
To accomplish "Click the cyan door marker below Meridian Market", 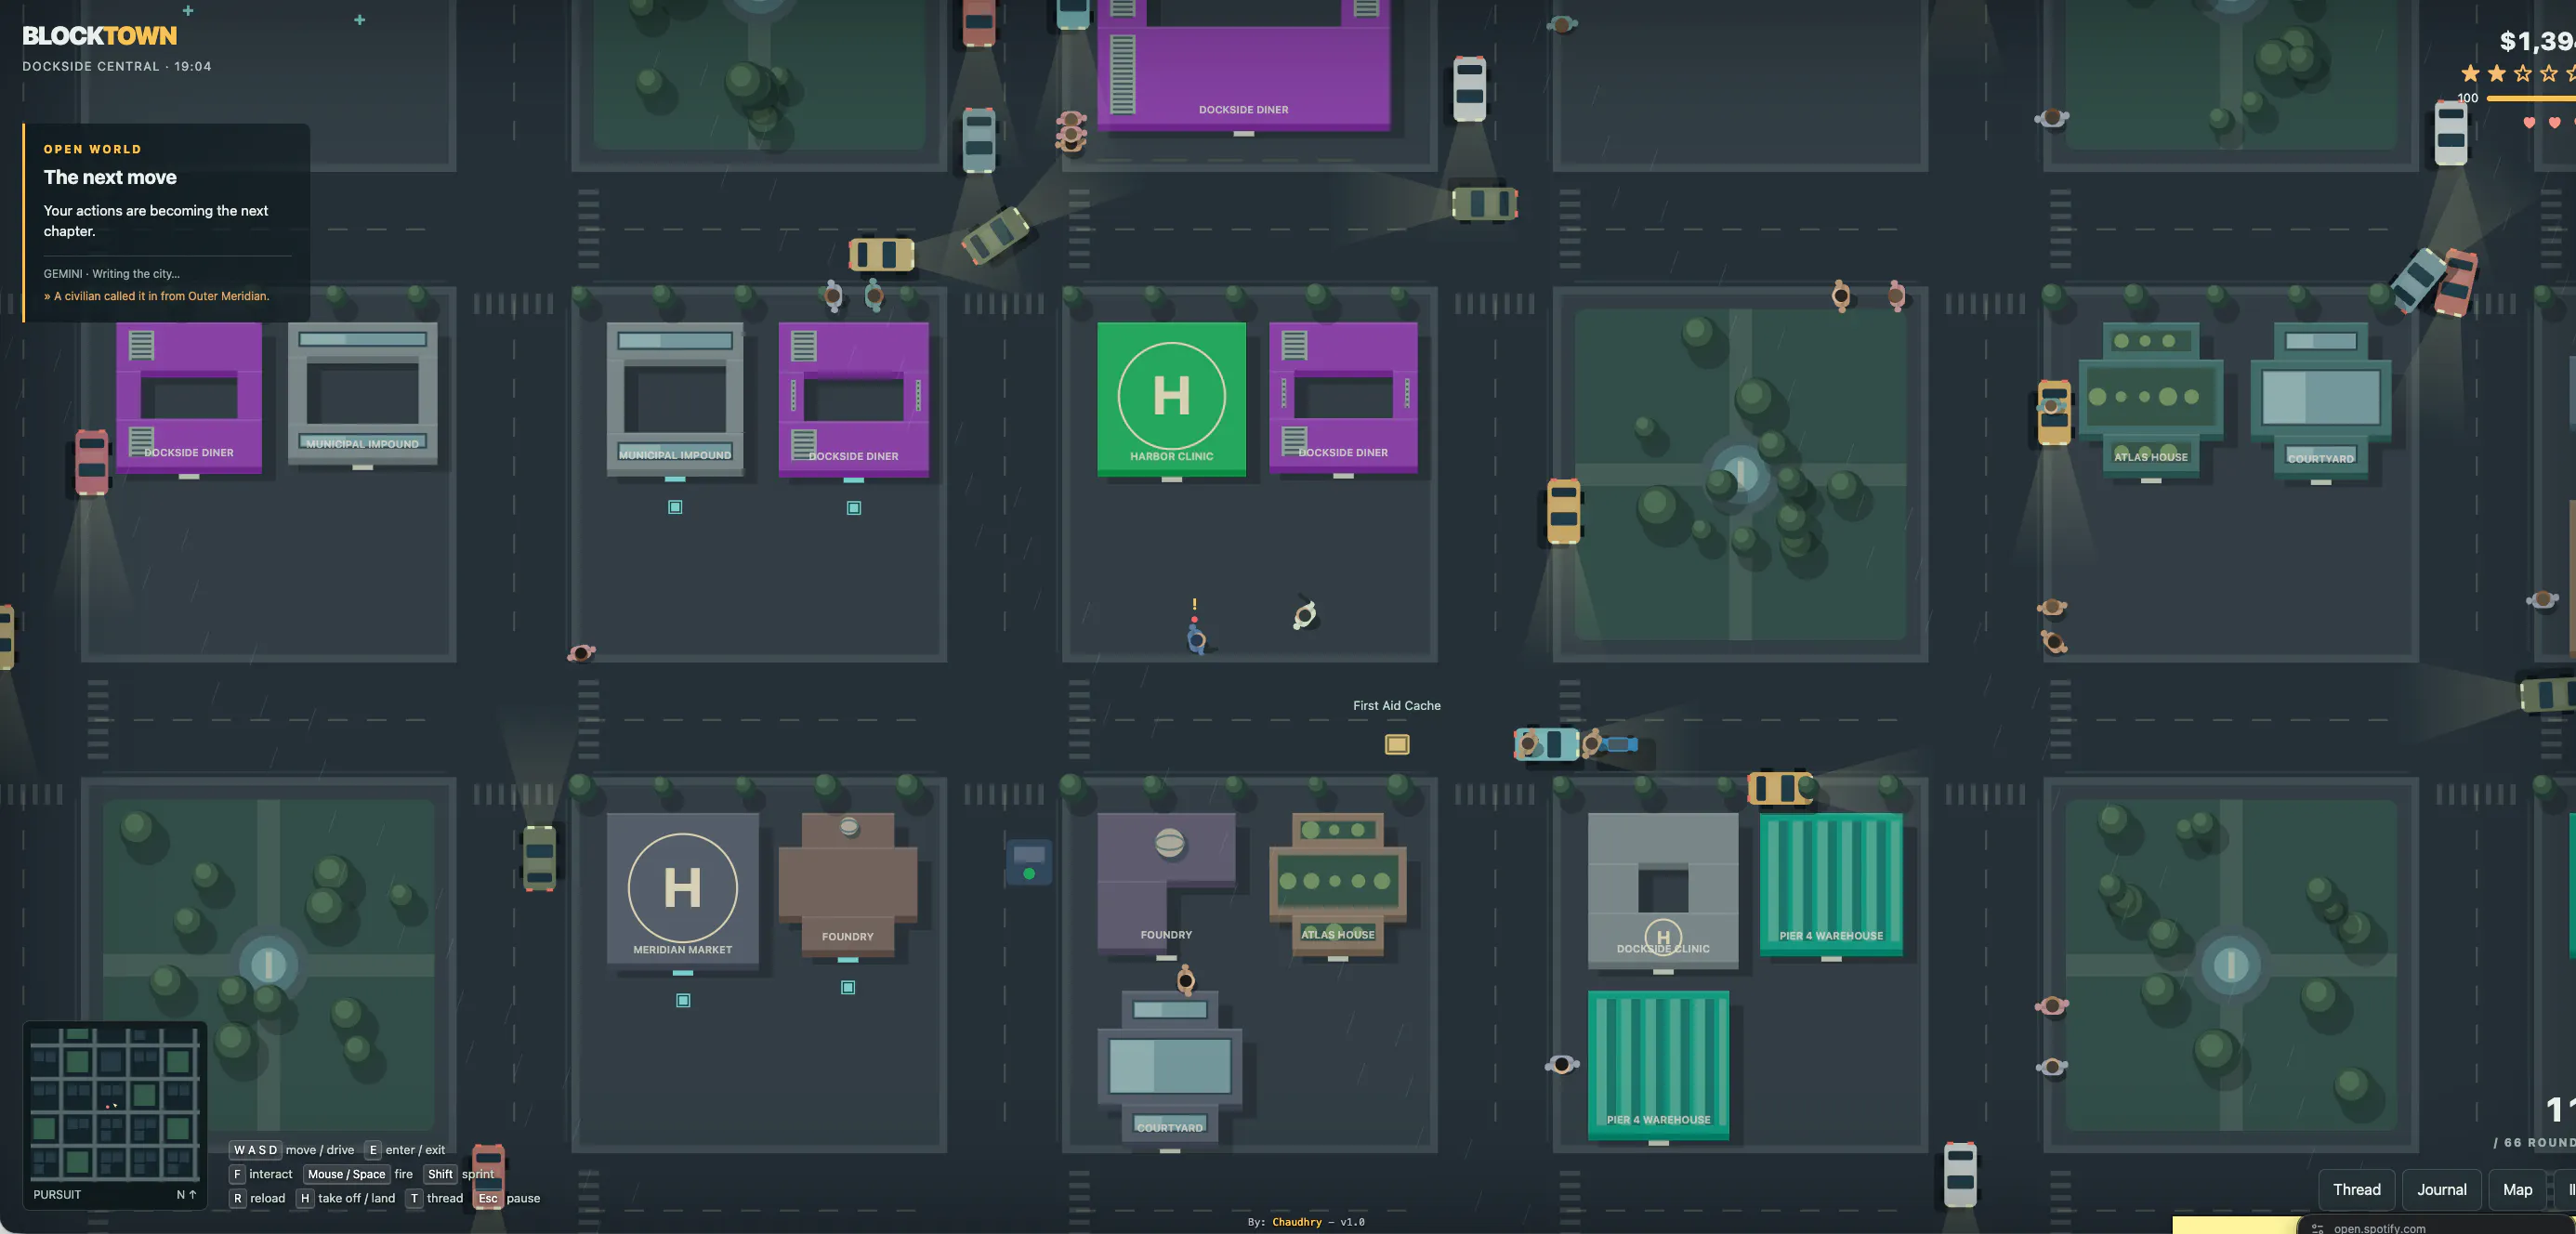I will (683, 1000).
